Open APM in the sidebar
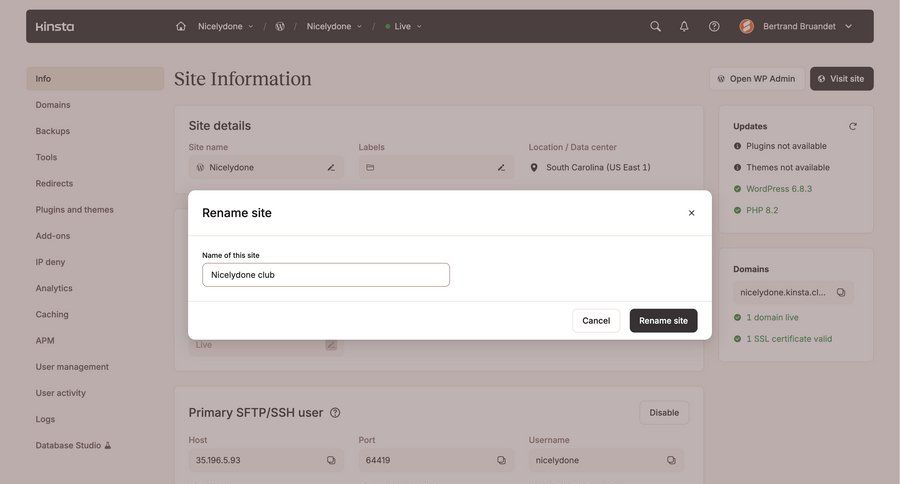The height and width of the screenshot is (484, 900). click(45, 340)
